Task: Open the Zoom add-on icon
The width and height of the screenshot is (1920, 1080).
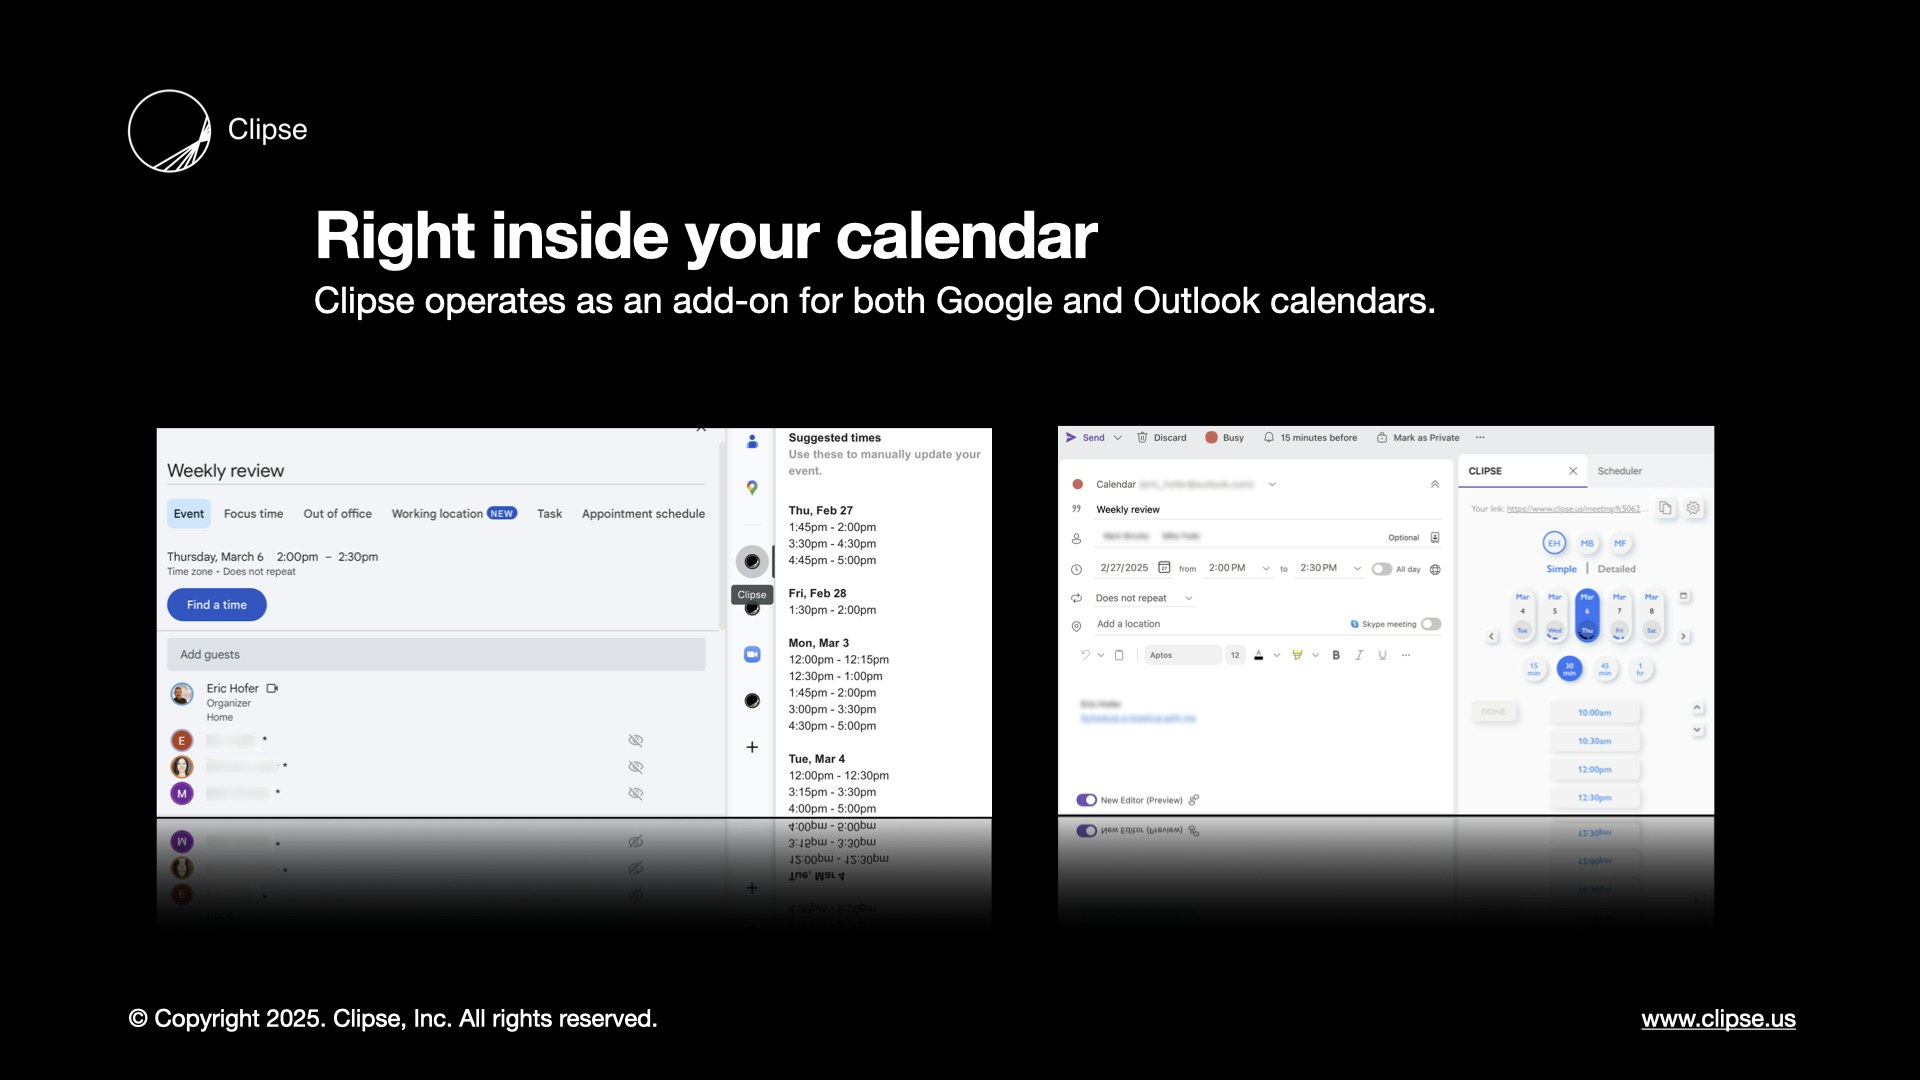Action: pos(752,654)
